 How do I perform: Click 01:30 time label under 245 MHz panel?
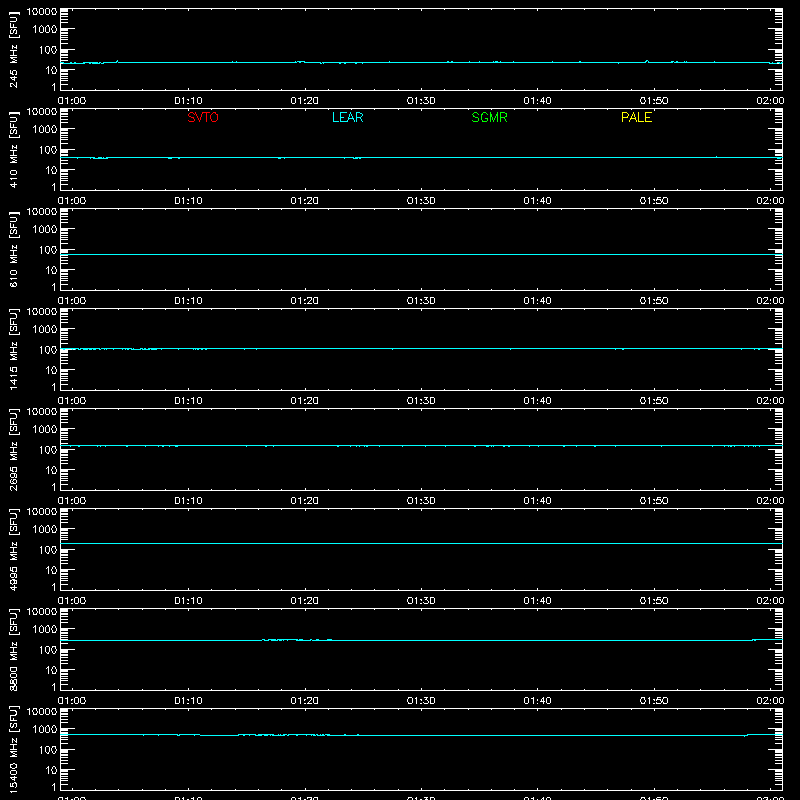click(x=421, y=101)
